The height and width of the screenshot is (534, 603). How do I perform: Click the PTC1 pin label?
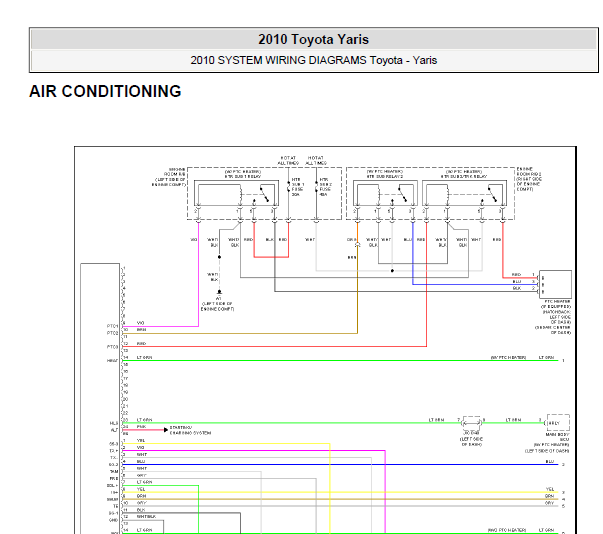(112, 326)
